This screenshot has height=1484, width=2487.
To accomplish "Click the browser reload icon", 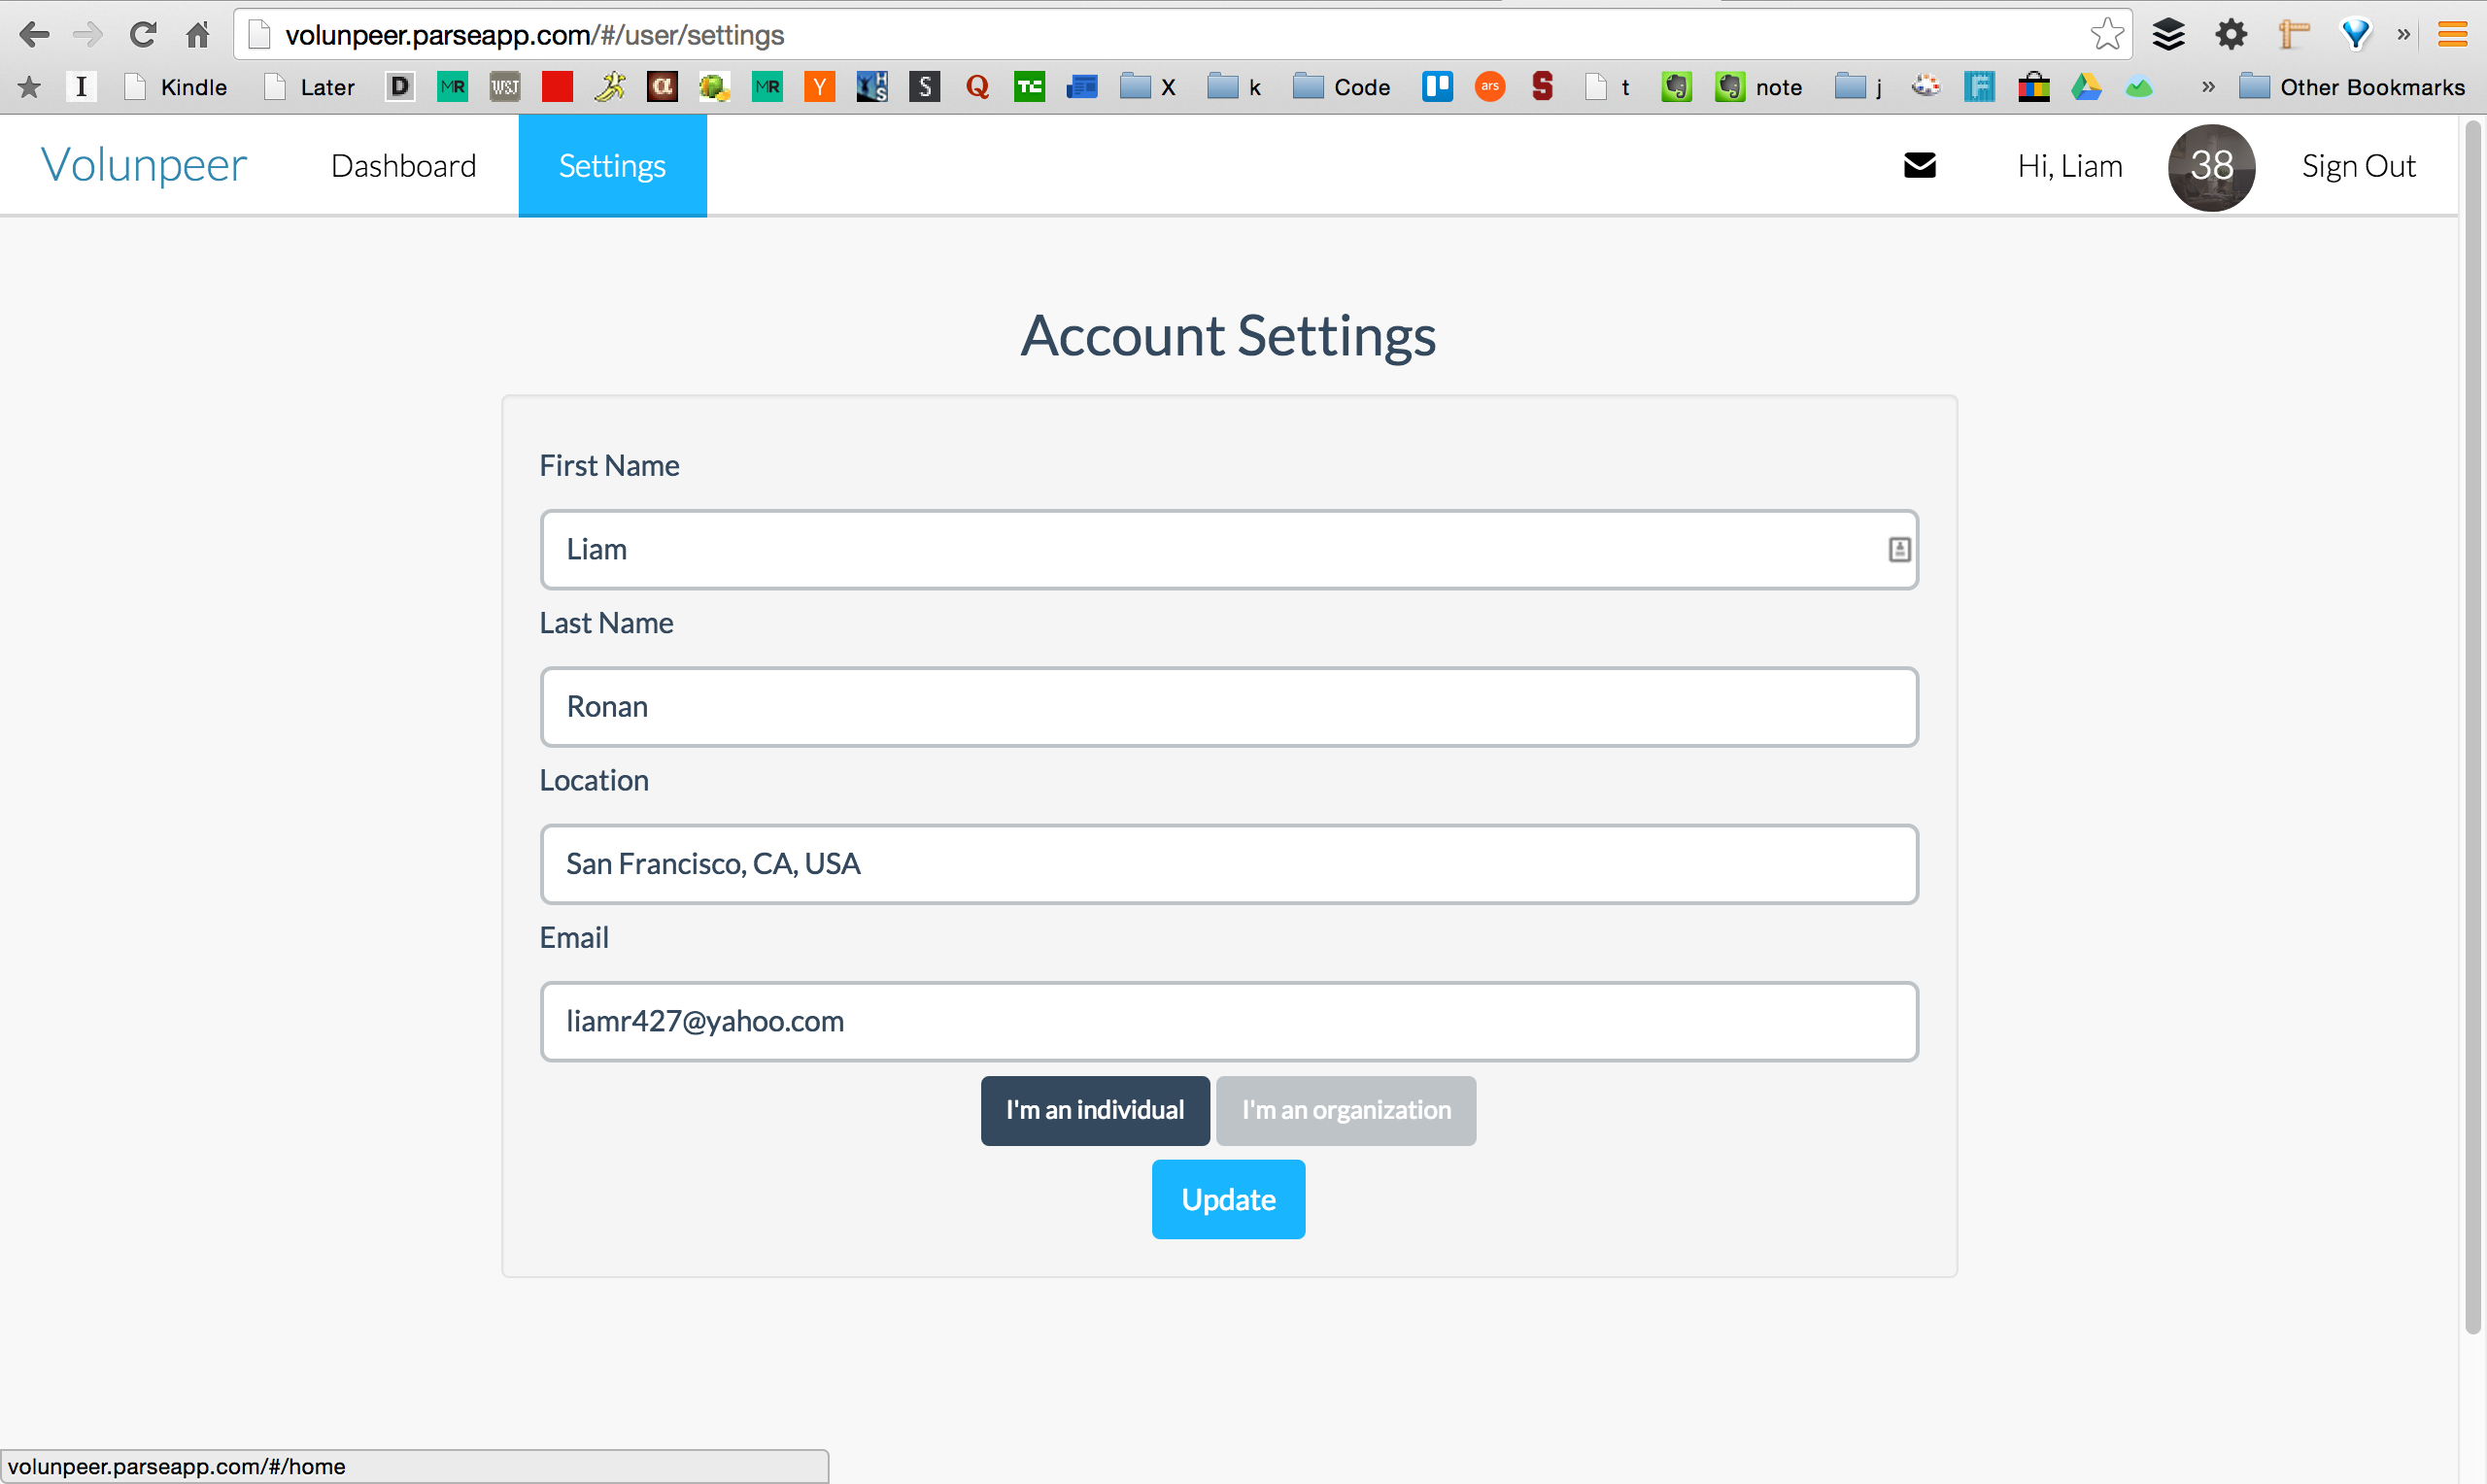I will (x=143, y=35).
